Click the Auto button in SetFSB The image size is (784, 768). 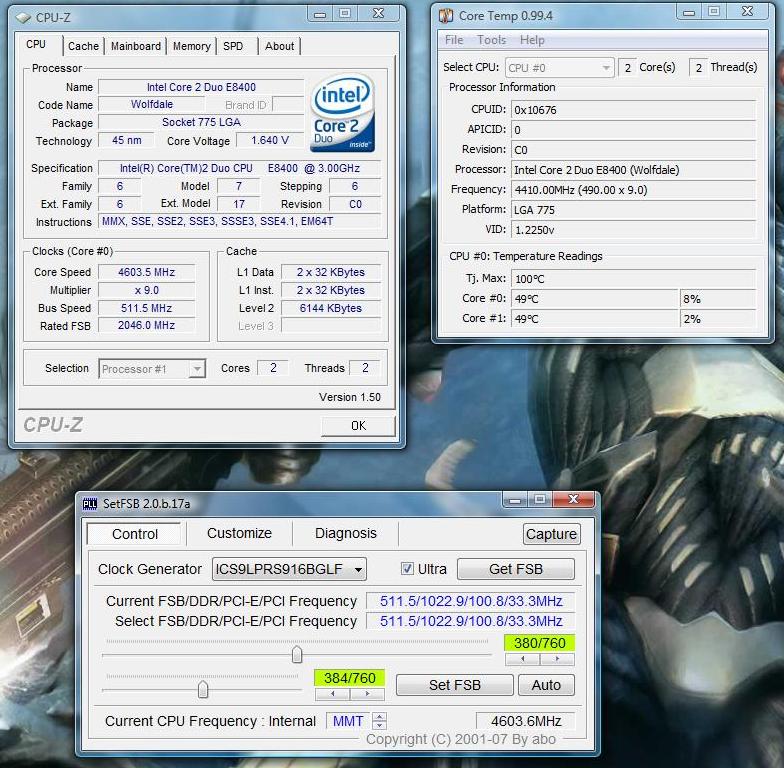(x=546, y=685)
